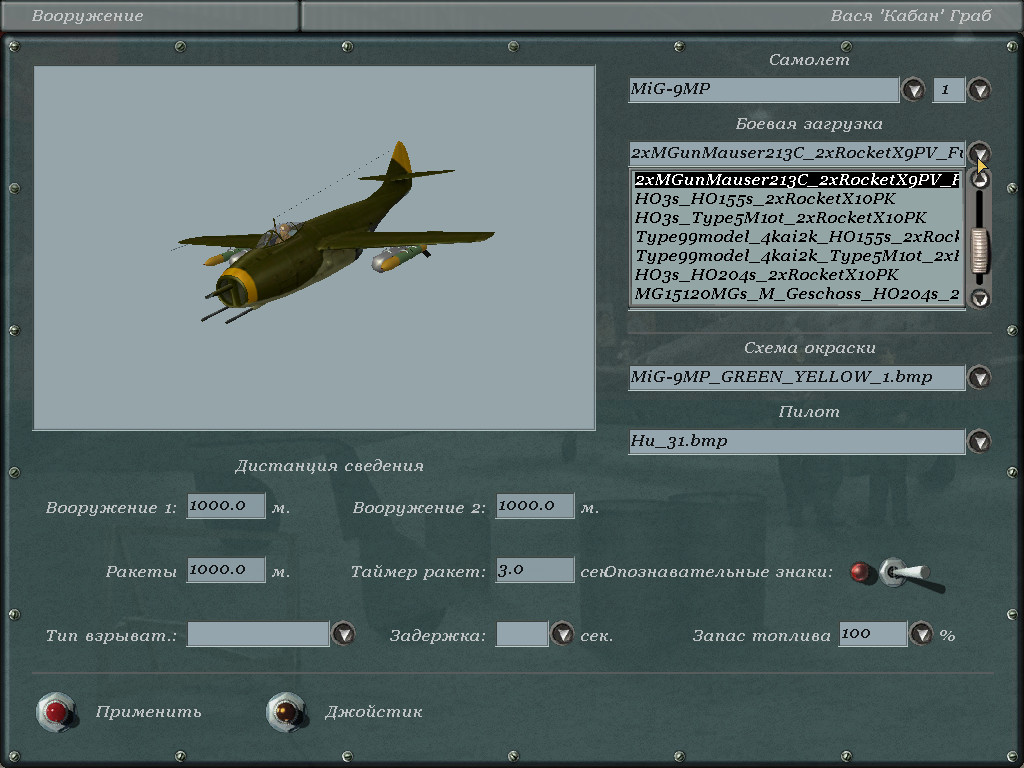Screen dimensions: 1024x768
Task: Click the Вооружение 2 convergence field
Action: pos(535,506)
